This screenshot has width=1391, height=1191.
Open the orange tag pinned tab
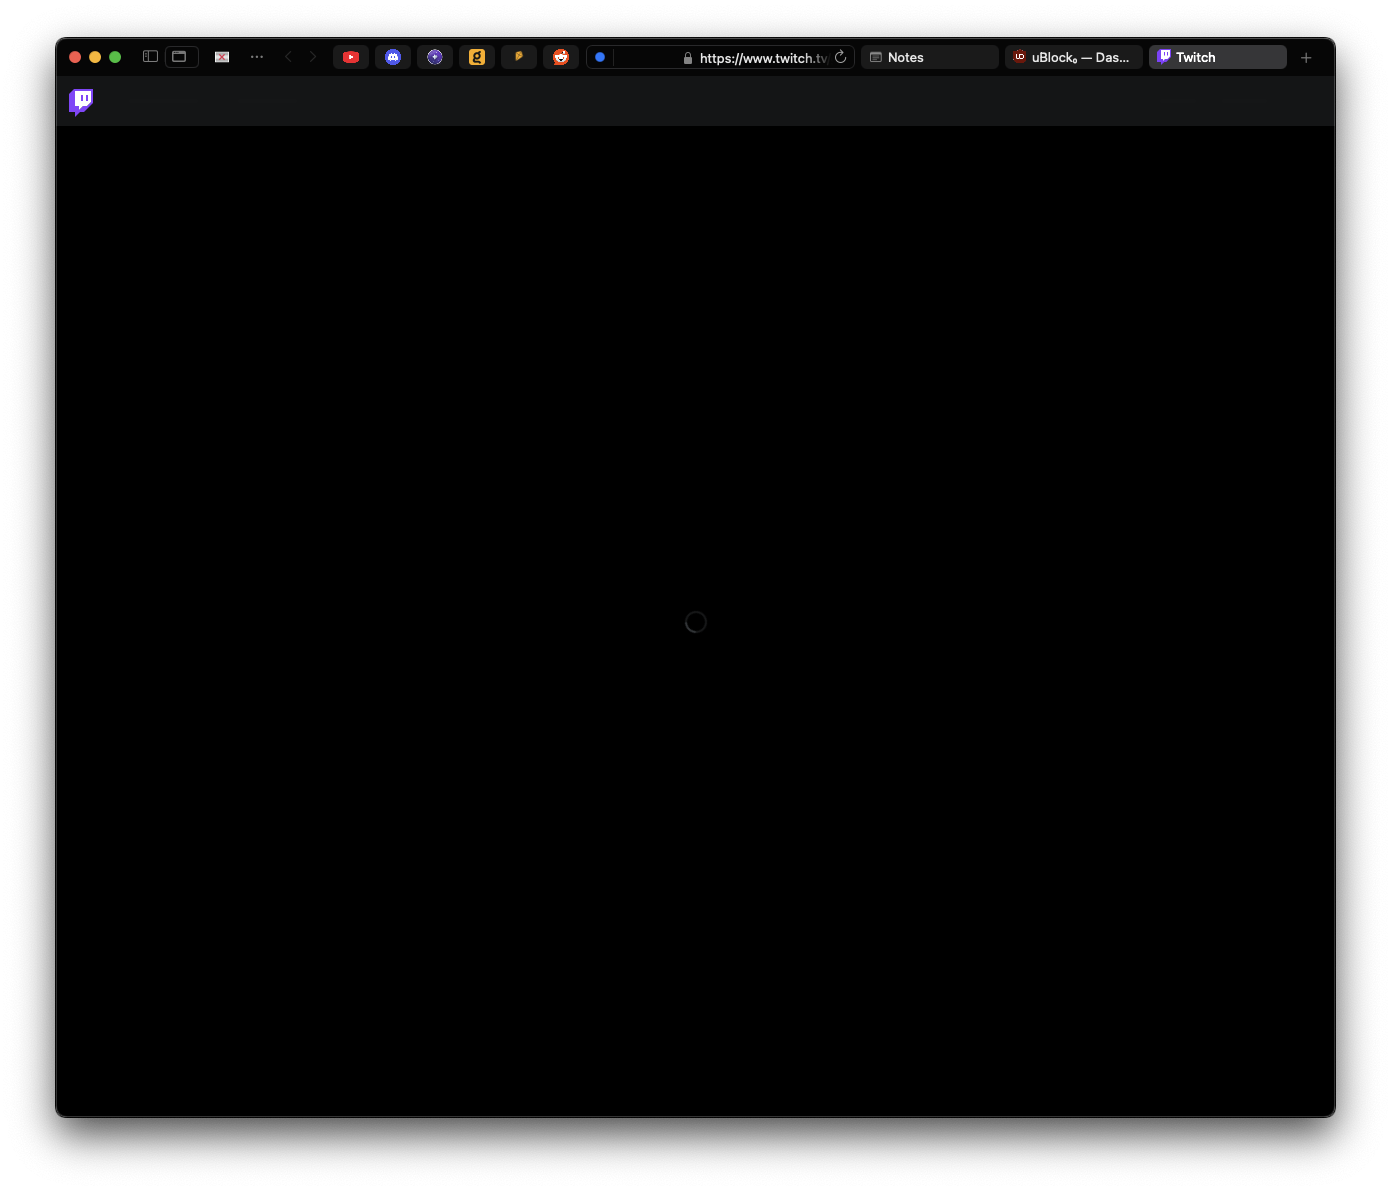pyautogui.click(x=519, y=57)
